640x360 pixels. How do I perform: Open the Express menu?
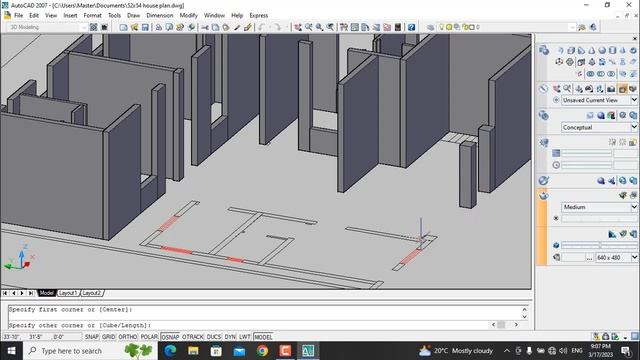259,16
